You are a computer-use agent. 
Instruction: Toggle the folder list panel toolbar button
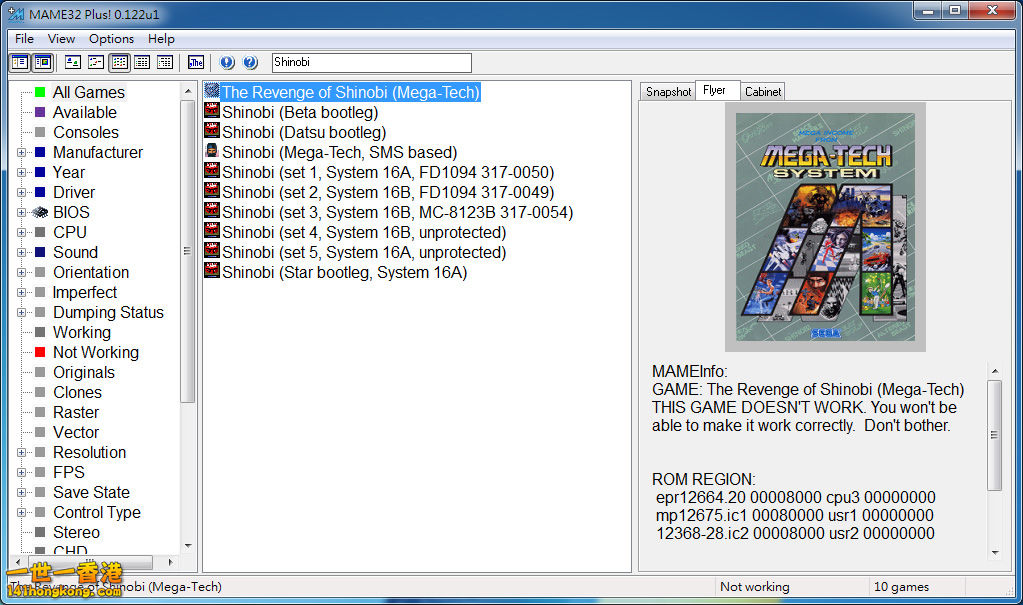pos(20,62)
